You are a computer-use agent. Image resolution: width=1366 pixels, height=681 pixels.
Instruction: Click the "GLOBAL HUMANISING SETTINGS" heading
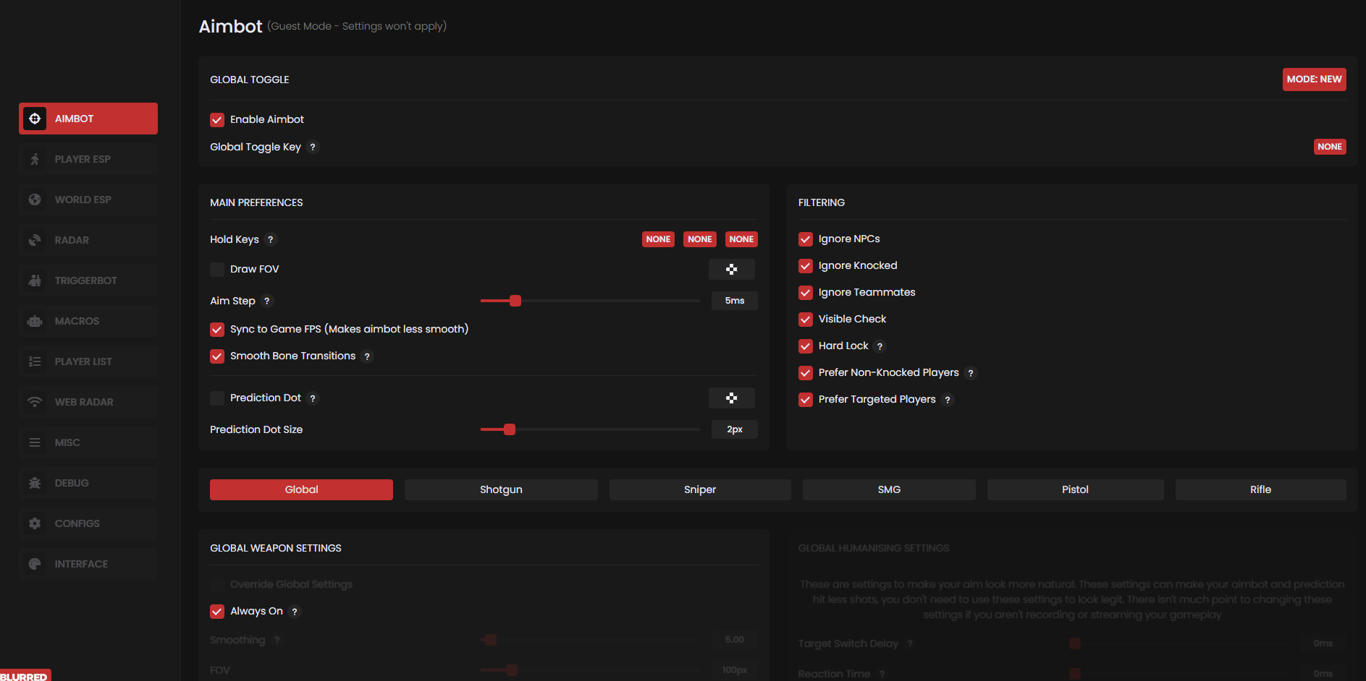[874, 548]
